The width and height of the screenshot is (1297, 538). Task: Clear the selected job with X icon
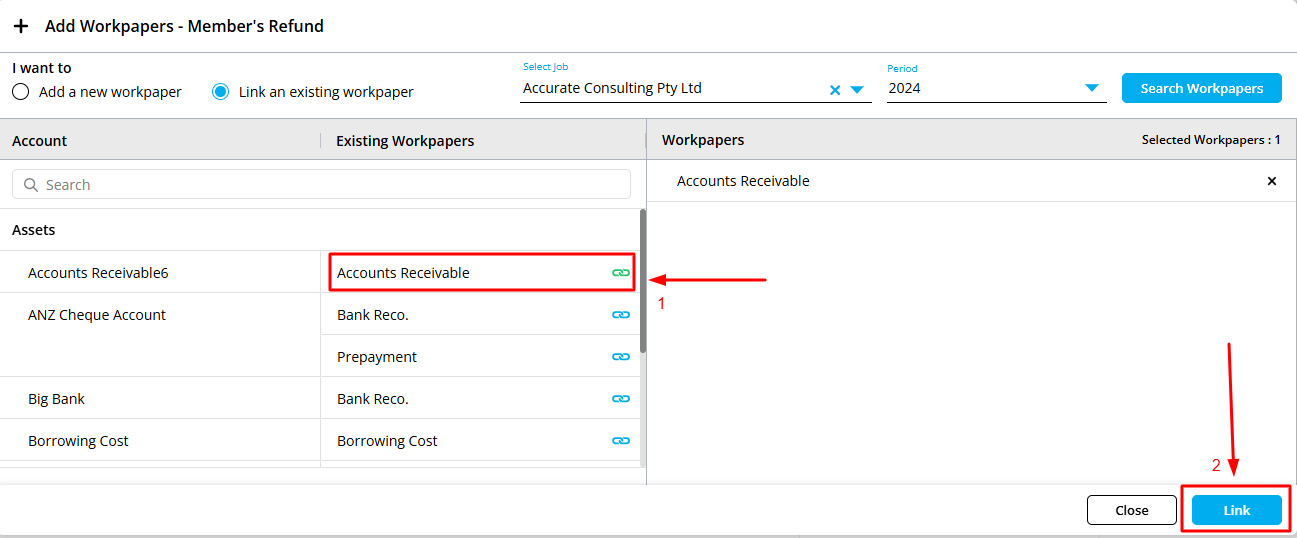[x=835, y=90]
